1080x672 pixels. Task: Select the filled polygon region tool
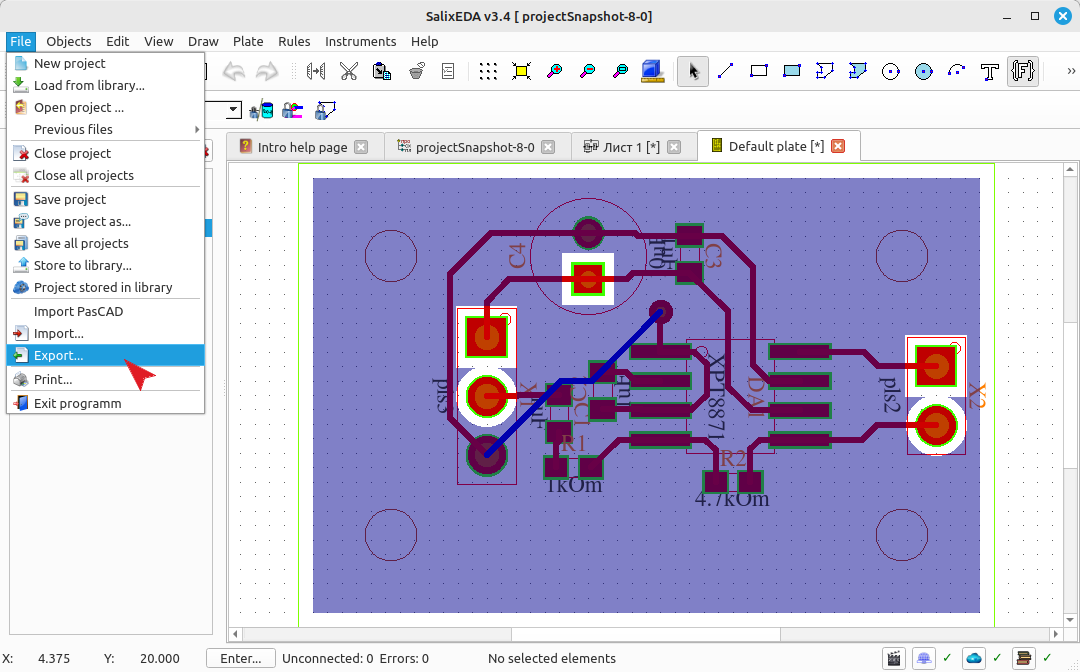coord(858,71)
